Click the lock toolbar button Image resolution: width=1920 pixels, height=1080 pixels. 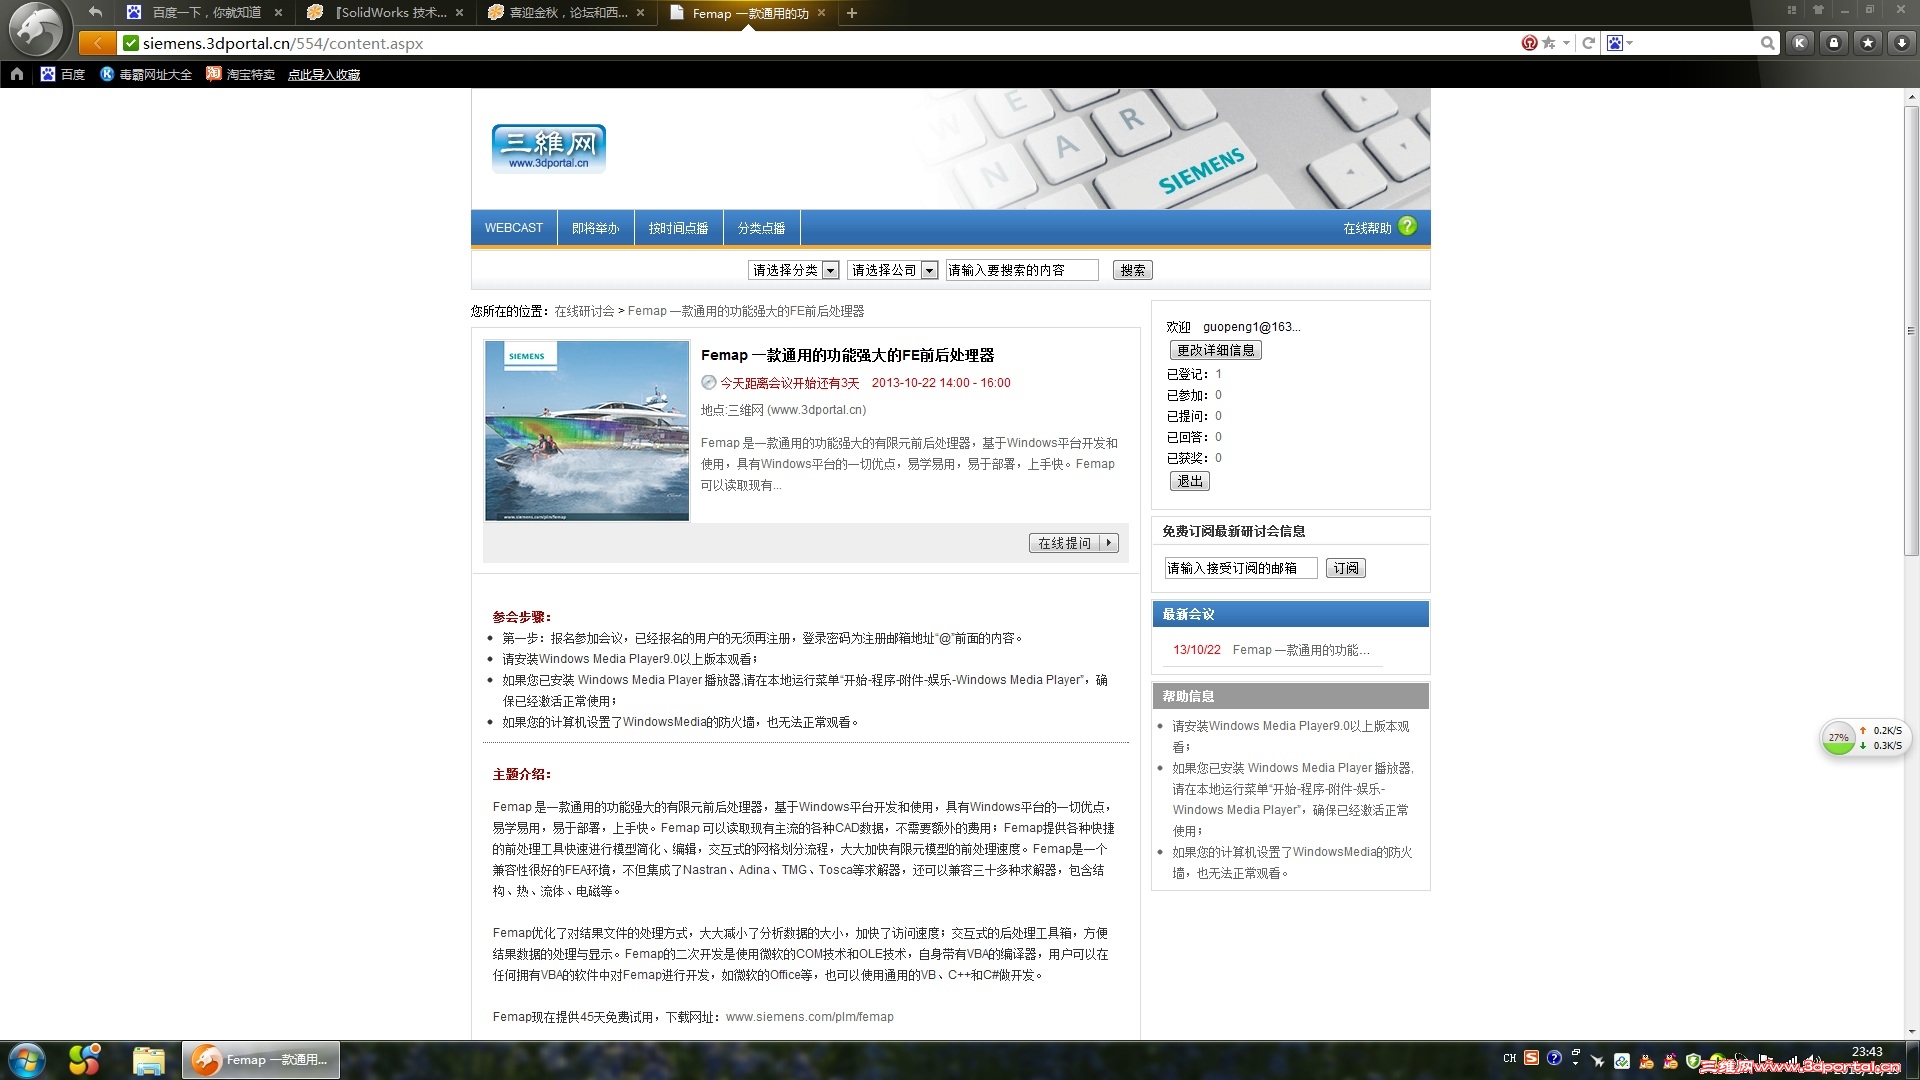(x=1834, y=43)
